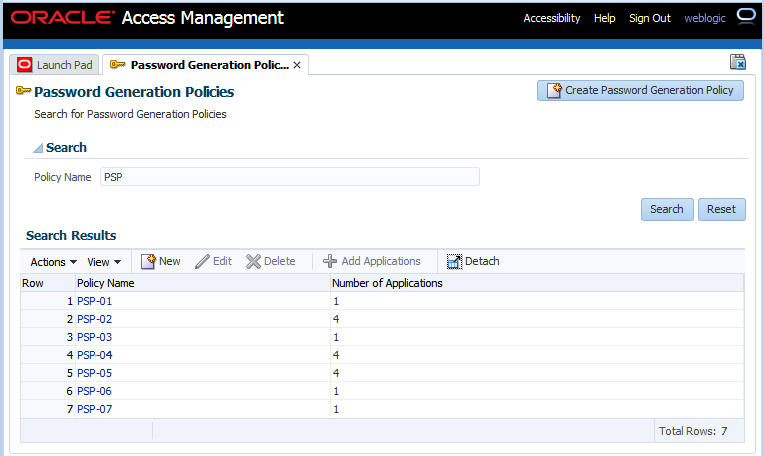
Task: Open the PSP-04 policy link
Action: [95, 355]
